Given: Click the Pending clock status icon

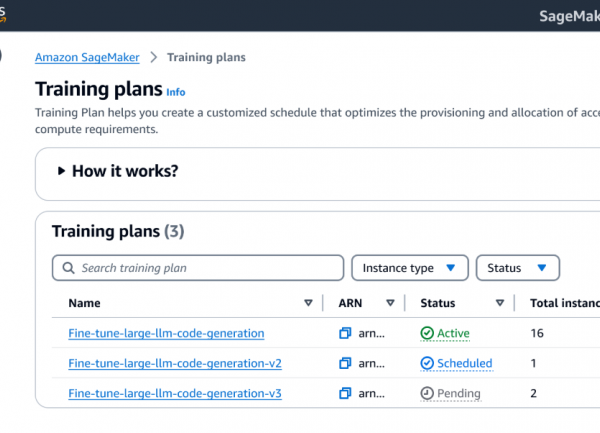Looking at the screenshot, I should pyautogui.click(x=427, y=393).
